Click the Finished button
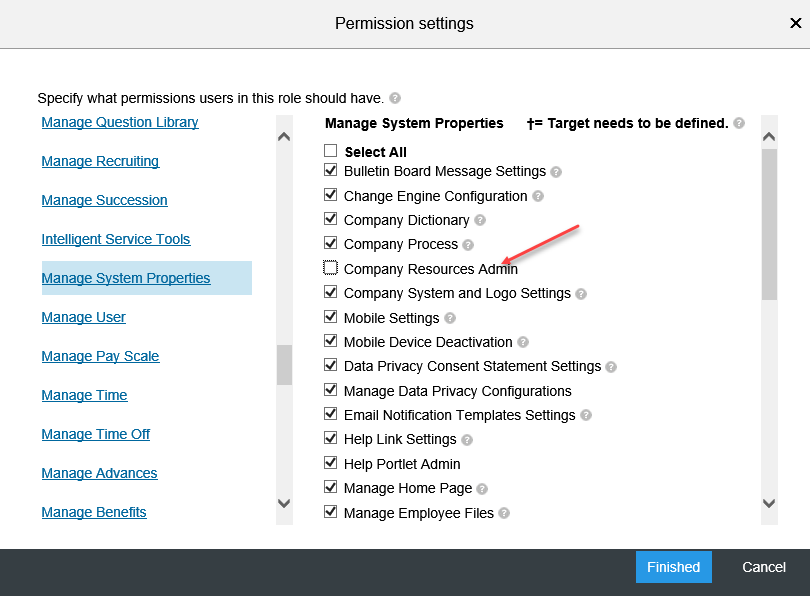The height and width of the screenshot is (596, 810). click(x=674, y=567)
